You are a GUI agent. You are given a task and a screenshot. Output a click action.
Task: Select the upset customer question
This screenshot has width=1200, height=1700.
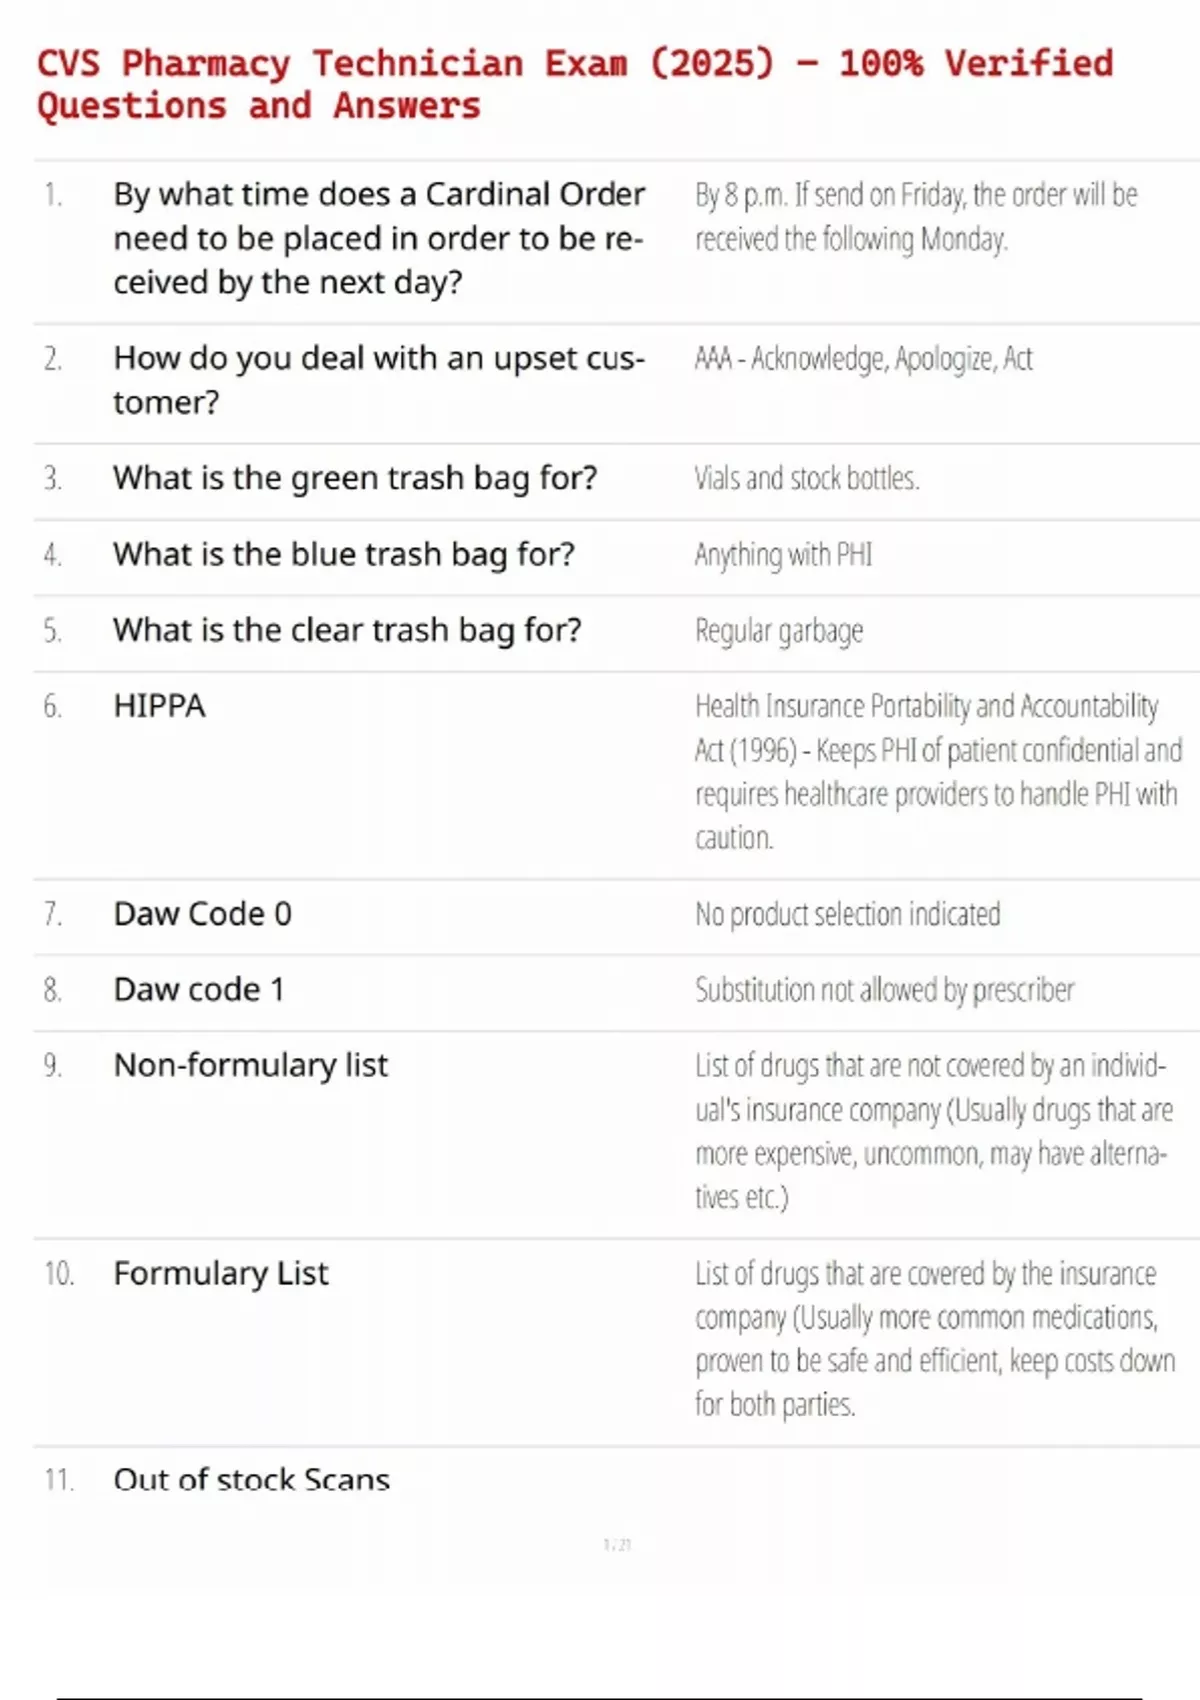[x=379, y=380]
